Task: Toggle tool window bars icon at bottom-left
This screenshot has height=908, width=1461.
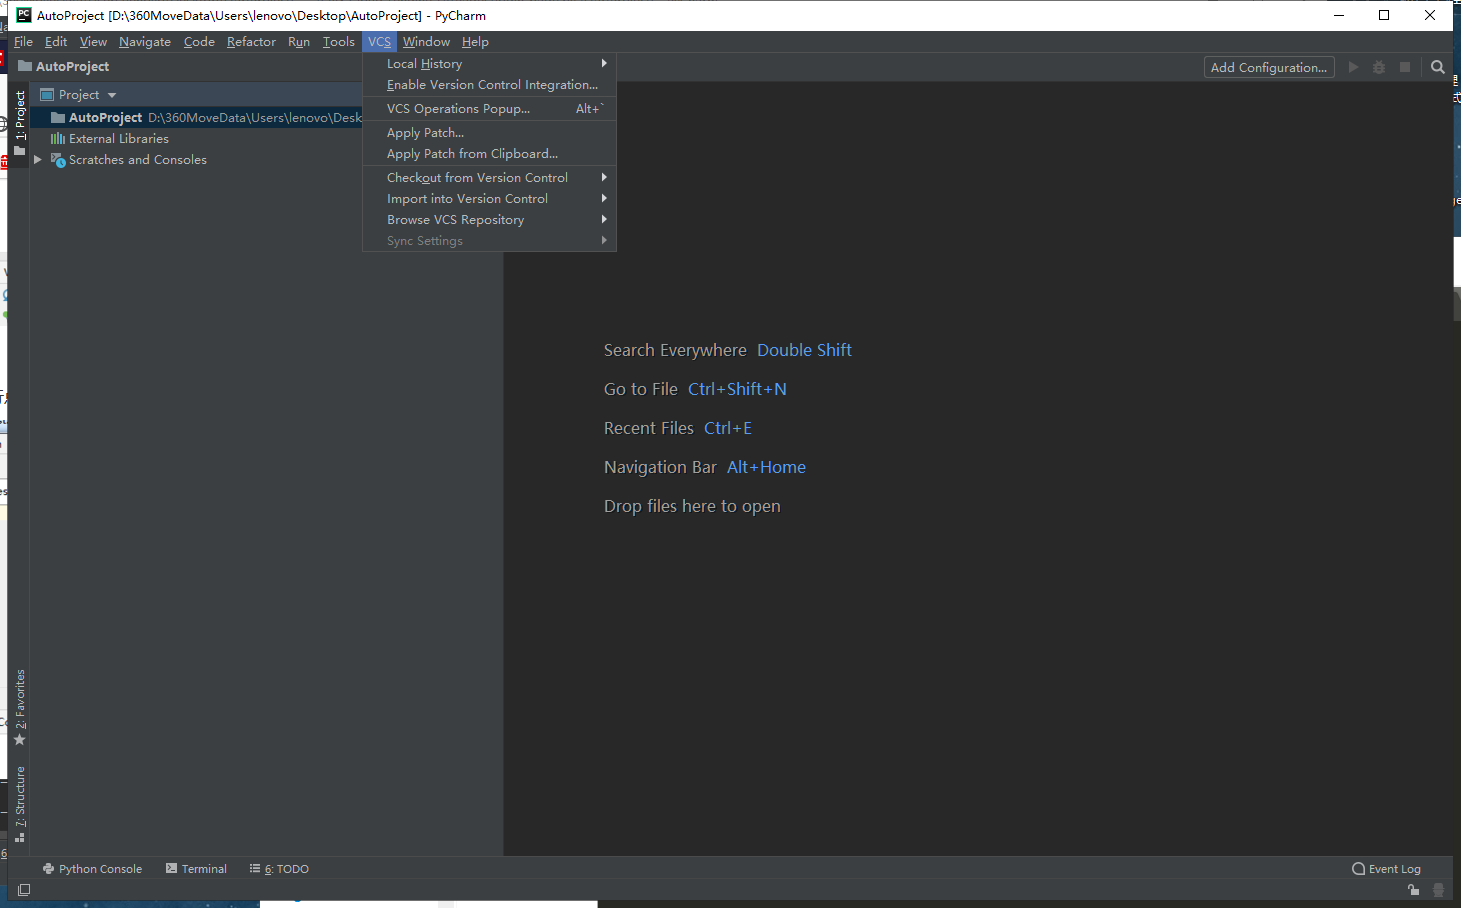Action: [x=24, y=889]
